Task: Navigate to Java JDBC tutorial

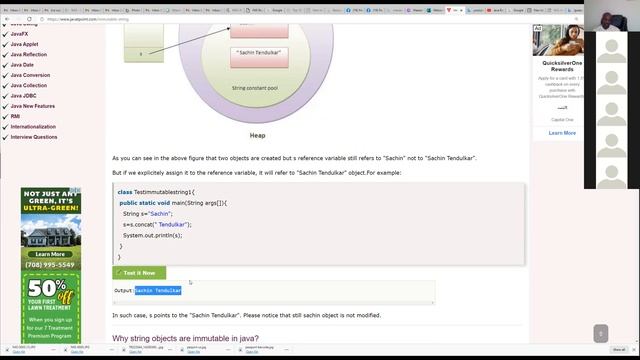Action: click(23, 96)
